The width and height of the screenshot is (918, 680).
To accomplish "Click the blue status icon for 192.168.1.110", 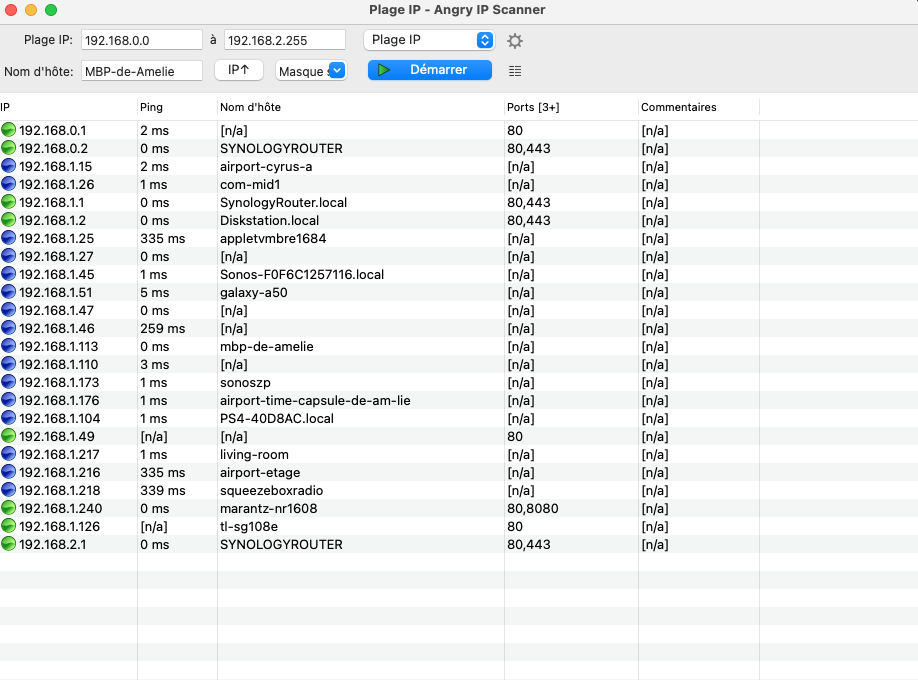I will [8, 364].
